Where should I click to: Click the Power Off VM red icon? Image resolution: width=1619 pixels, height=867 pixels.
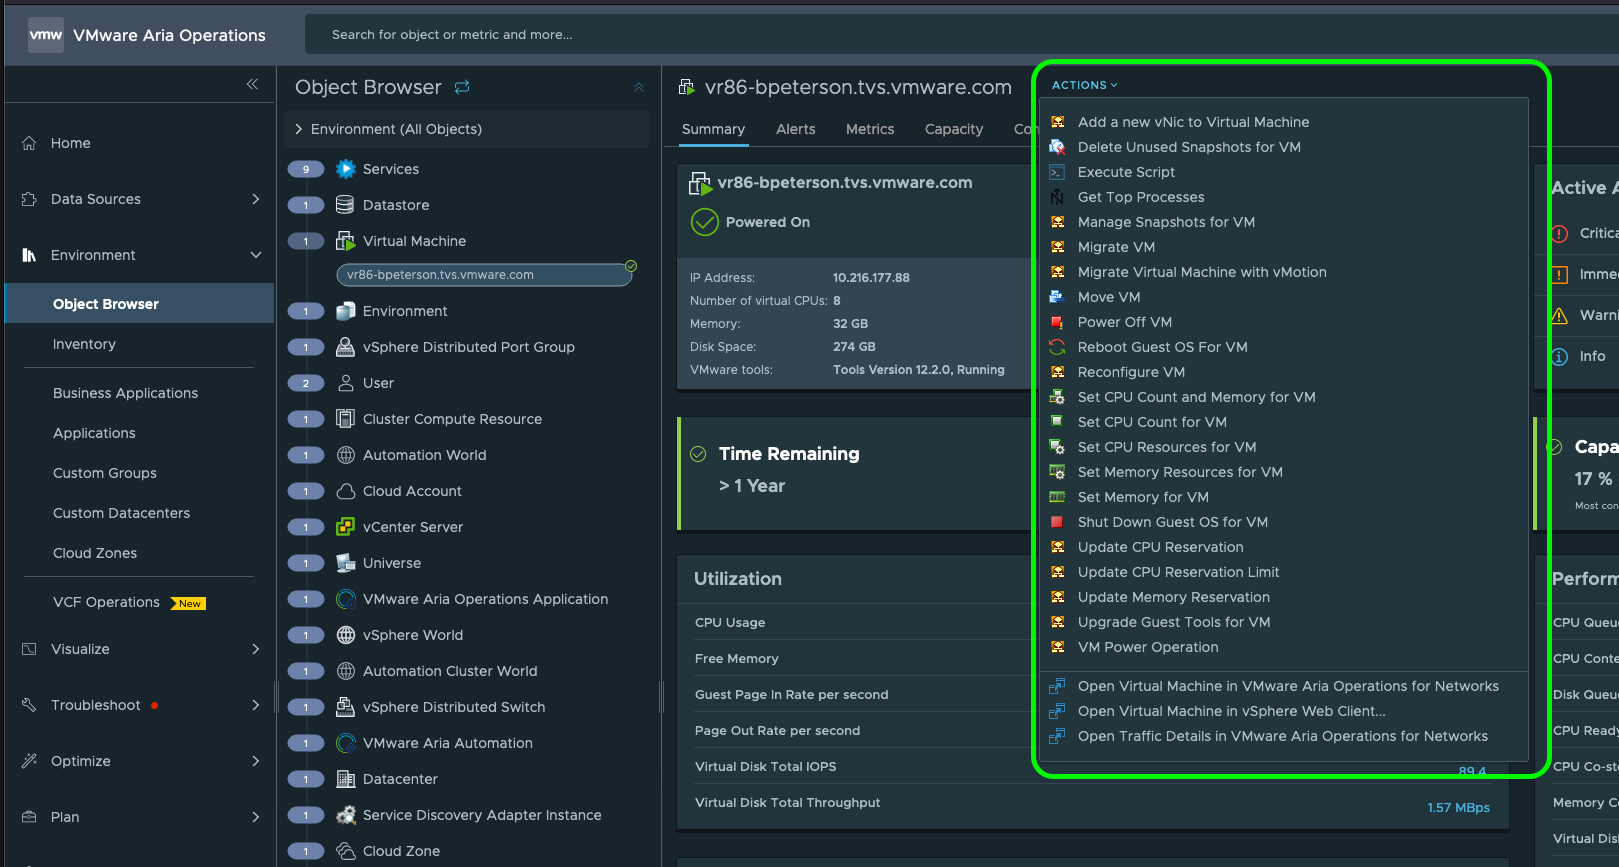[x=1057, y=322]
